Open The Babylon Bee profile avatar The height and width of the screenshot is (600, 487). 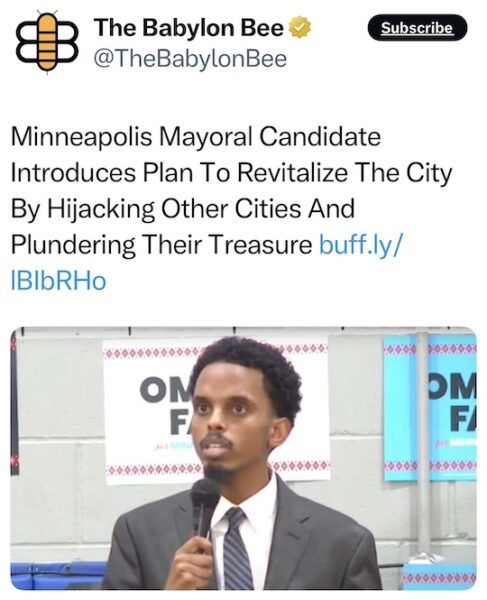pos(47,42)
